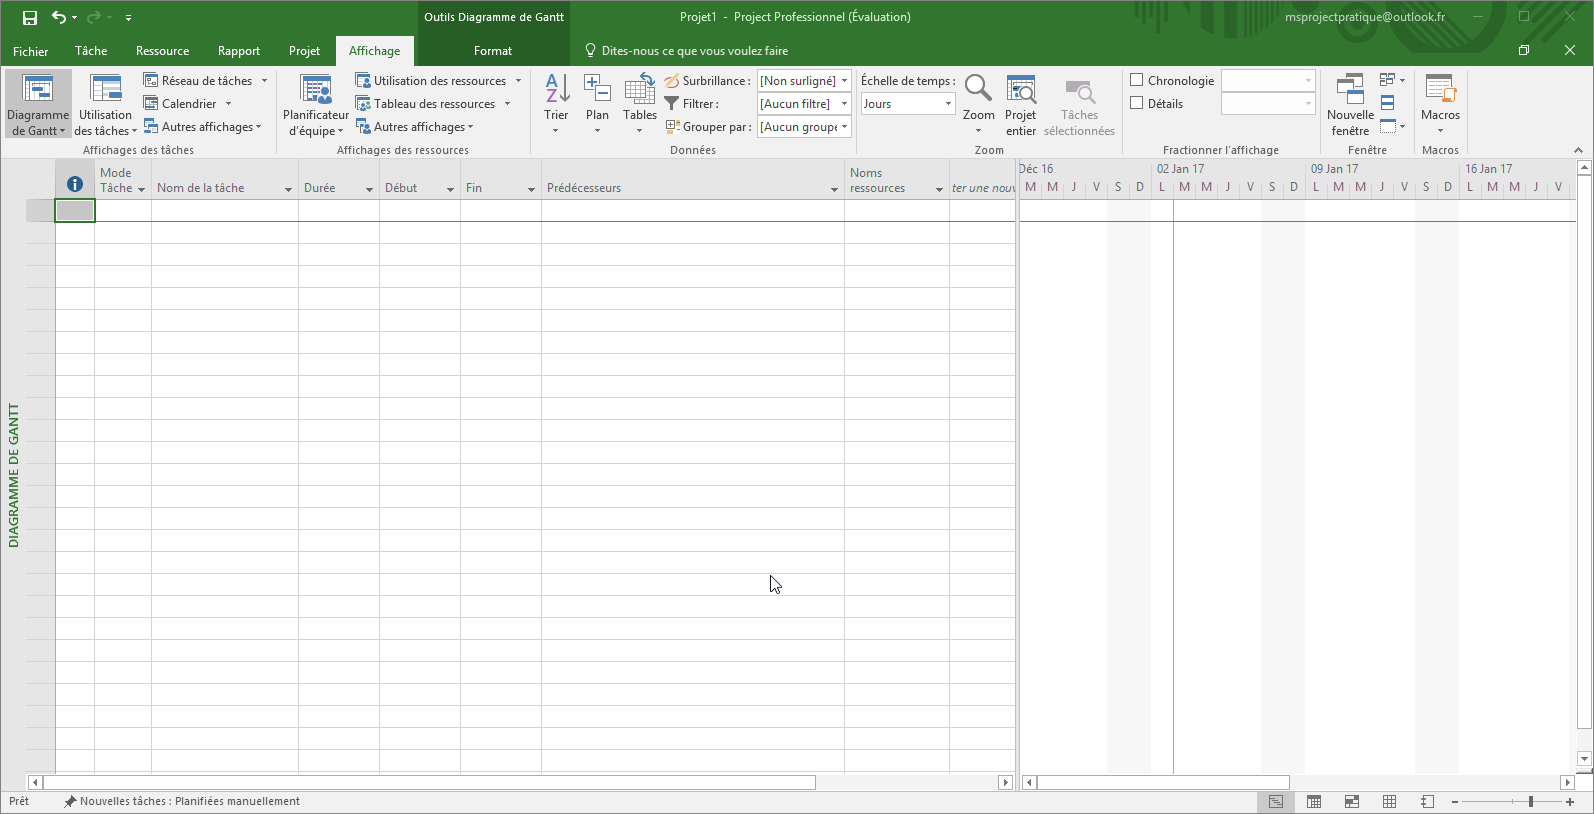Click the Undo arrow icon
Screen dimensions: 1594x814
[59, 17]
